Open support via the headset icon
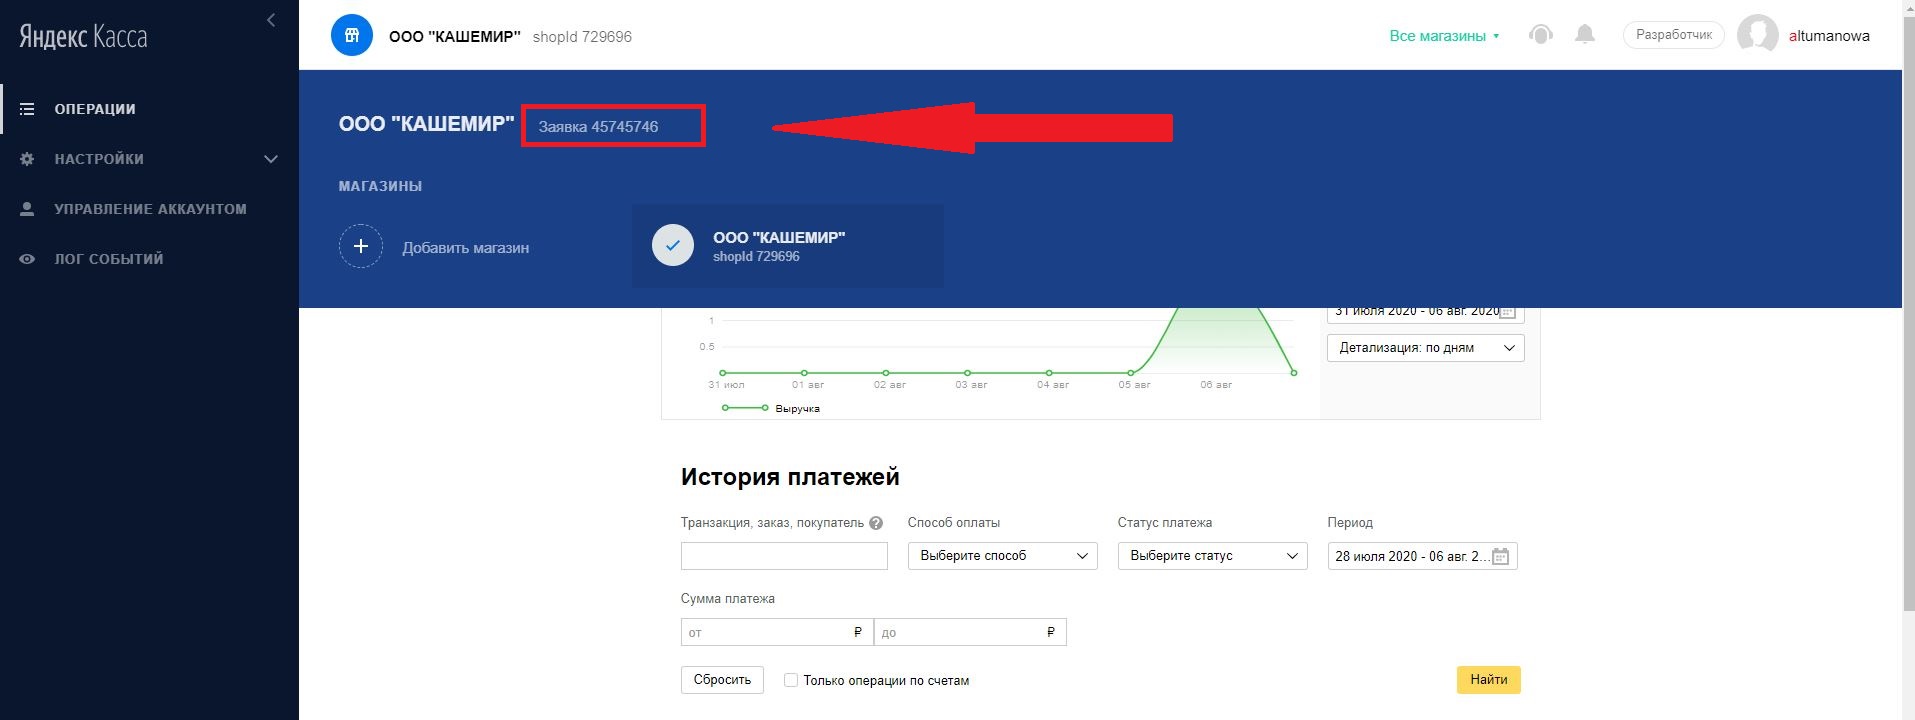1915x720 pixels. click(x=1541, y=35)
